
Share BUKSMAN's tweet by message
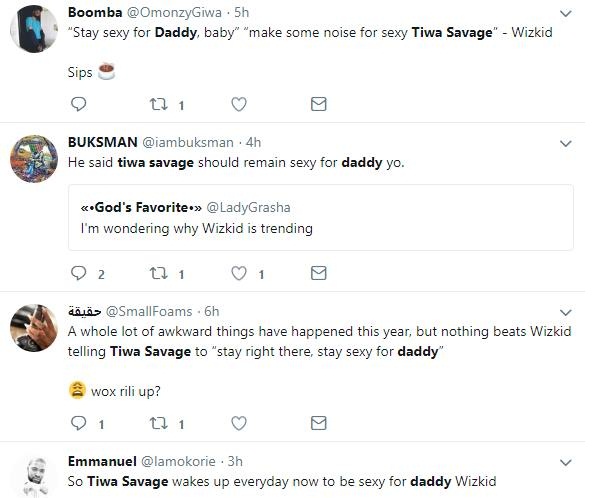point(318,273)
